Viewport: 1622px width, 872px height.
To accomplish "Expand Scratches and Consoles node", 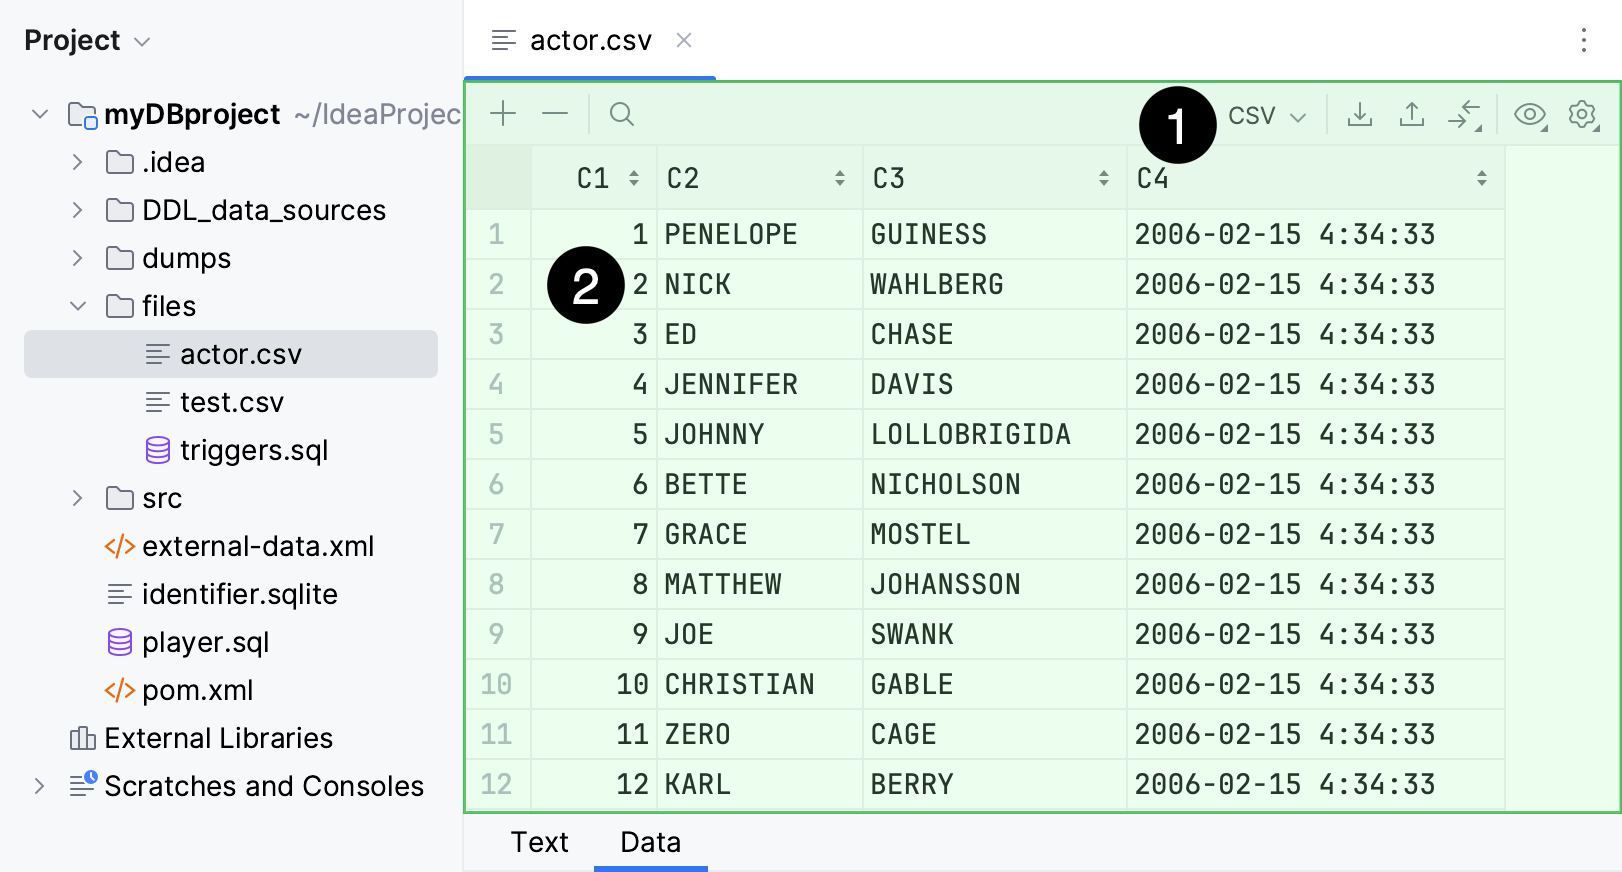I will [40, 786].
